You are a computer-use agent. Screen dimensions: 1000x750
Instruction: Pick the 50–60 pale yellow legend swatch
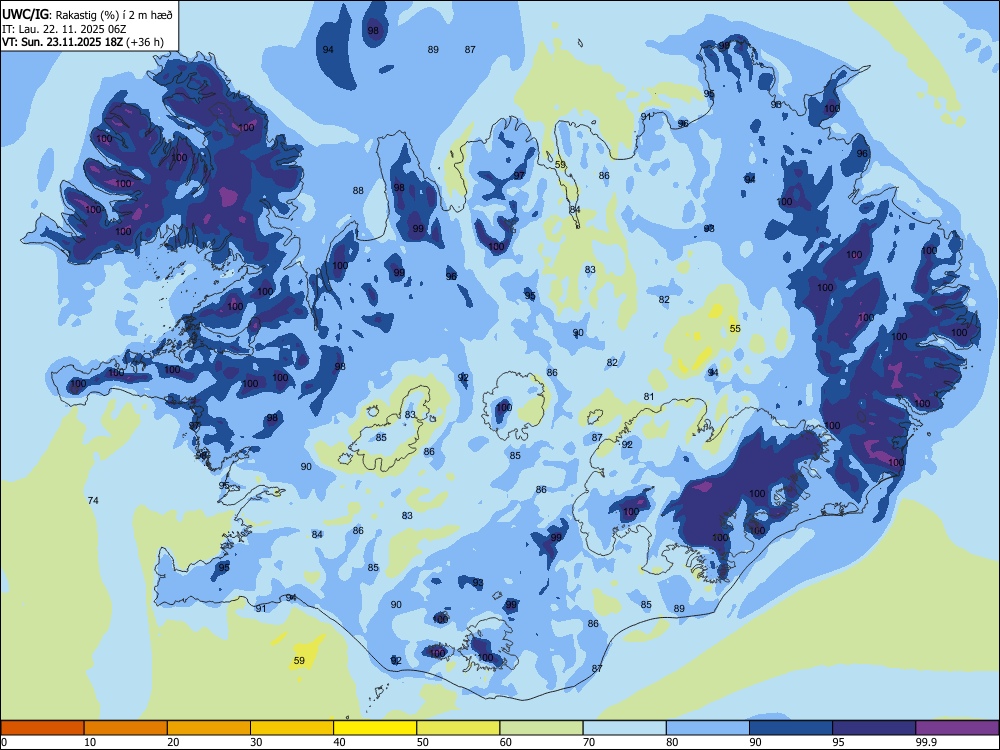tap(458, 728)
